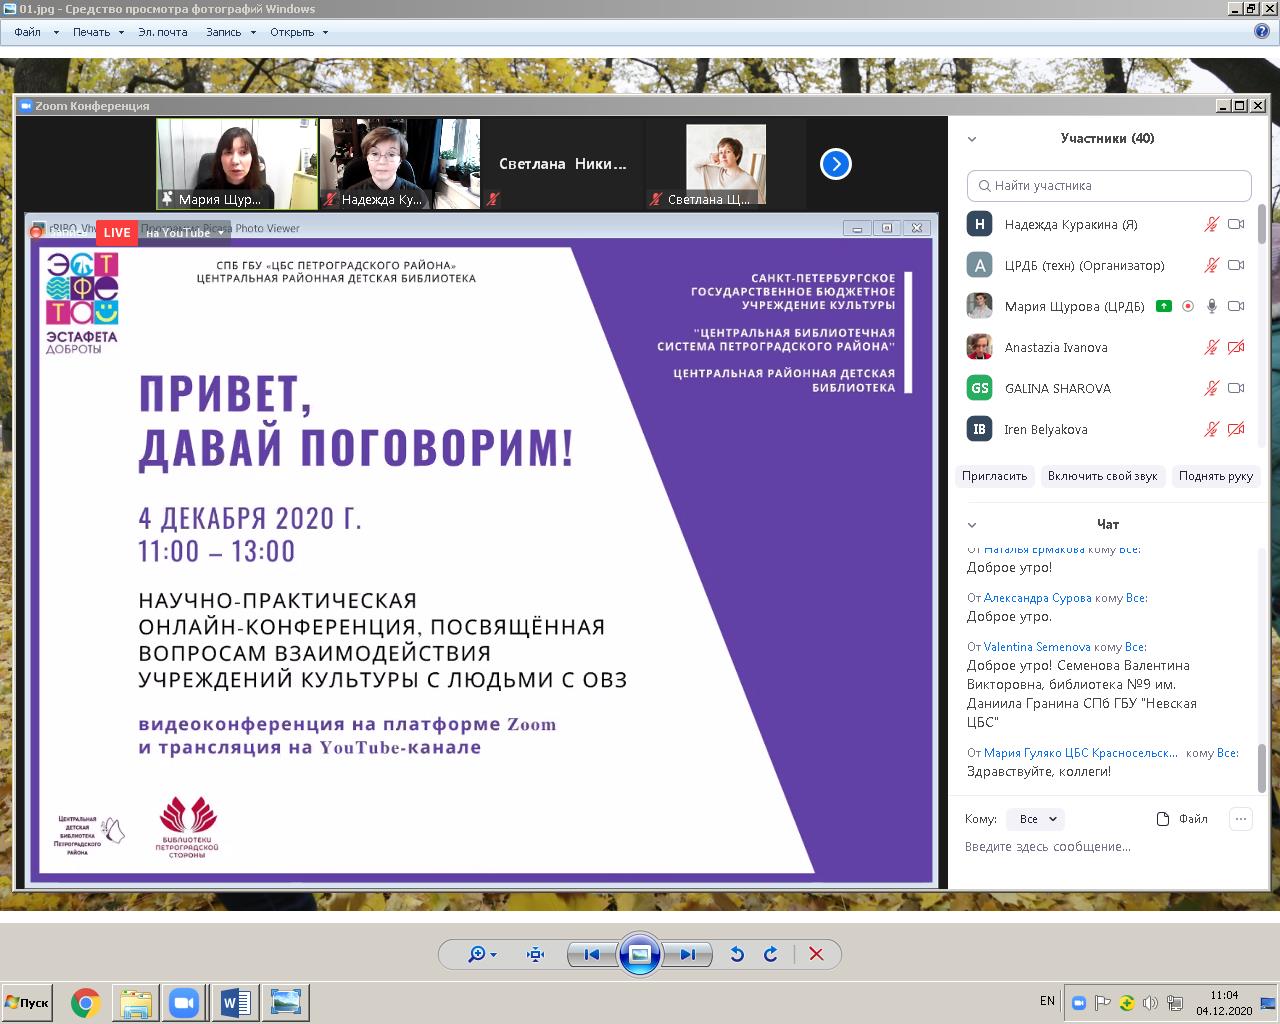Launch Microsoft Word from the taskbar

click(233, 1002)
